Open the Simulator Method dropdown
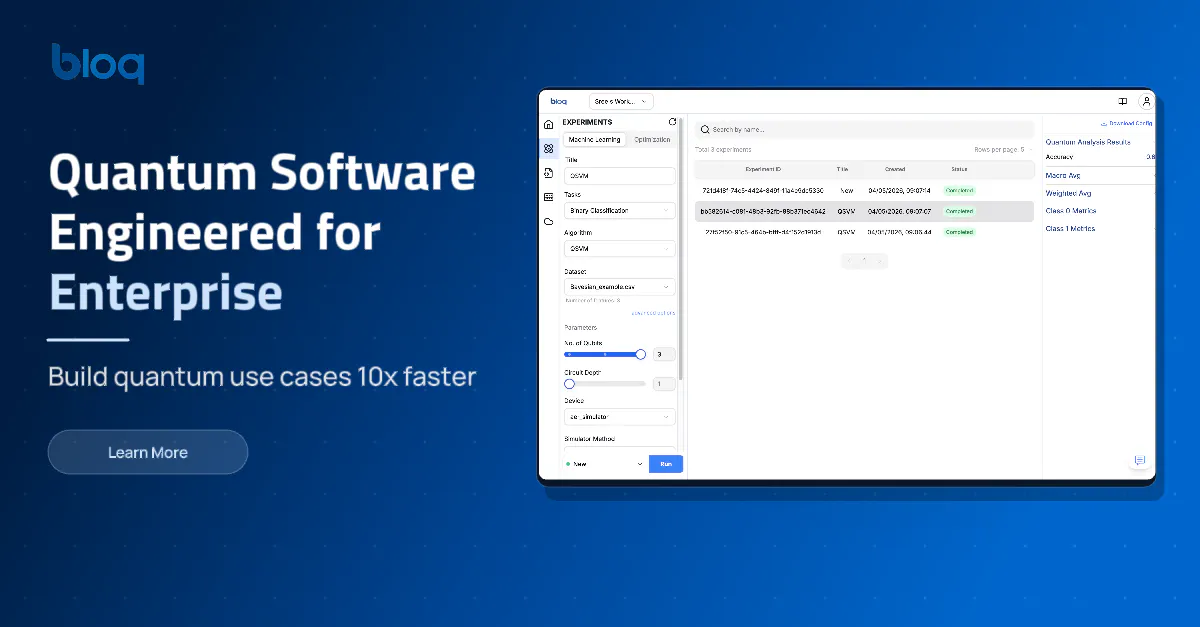This screenshot has width=1200, height=627. tap(620, 450)
